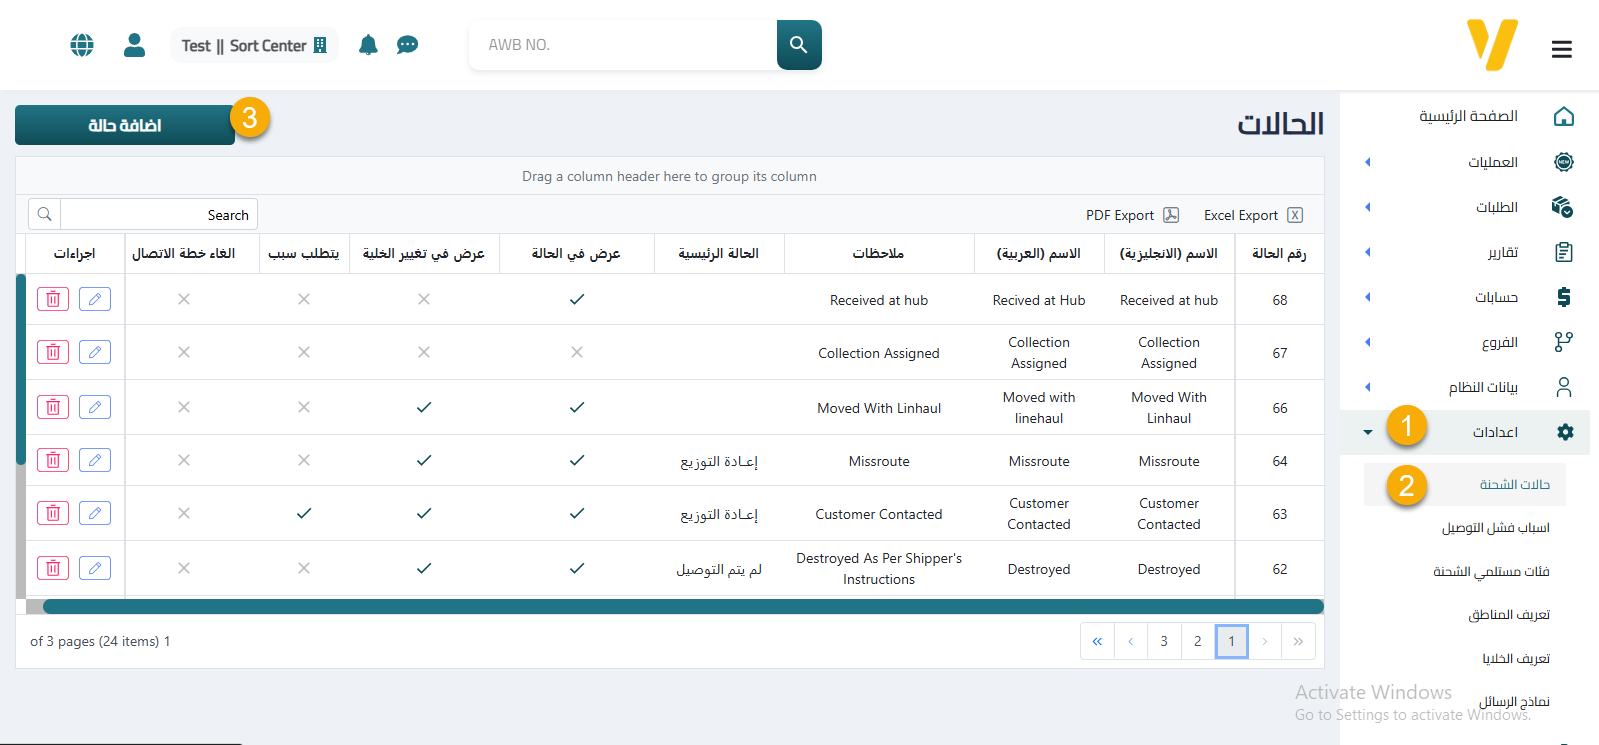The width and height of the screenshot is (1599, 745).
Task: Open الصفحة الرئيسية home page
Action: [1468, 116]
